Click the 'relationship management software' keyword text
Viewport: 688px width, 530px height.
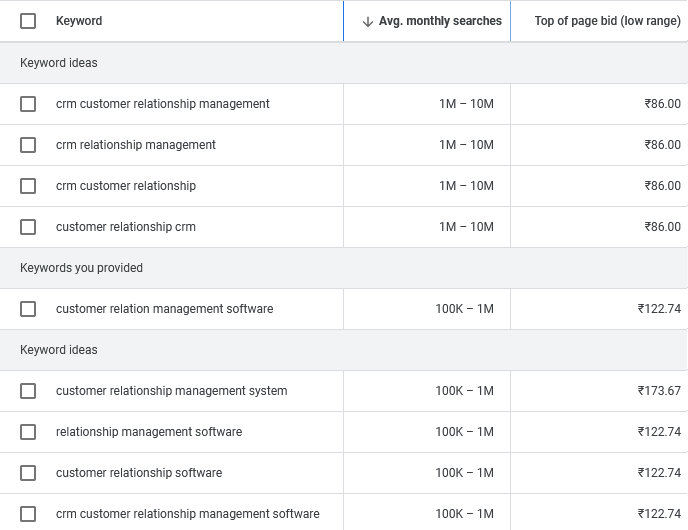coord(149,432)
